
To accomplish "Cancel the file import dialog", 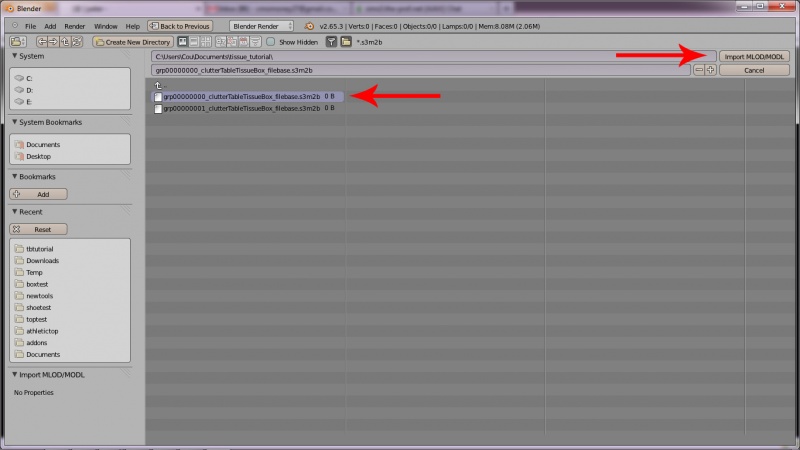I will tap(754, 70).
